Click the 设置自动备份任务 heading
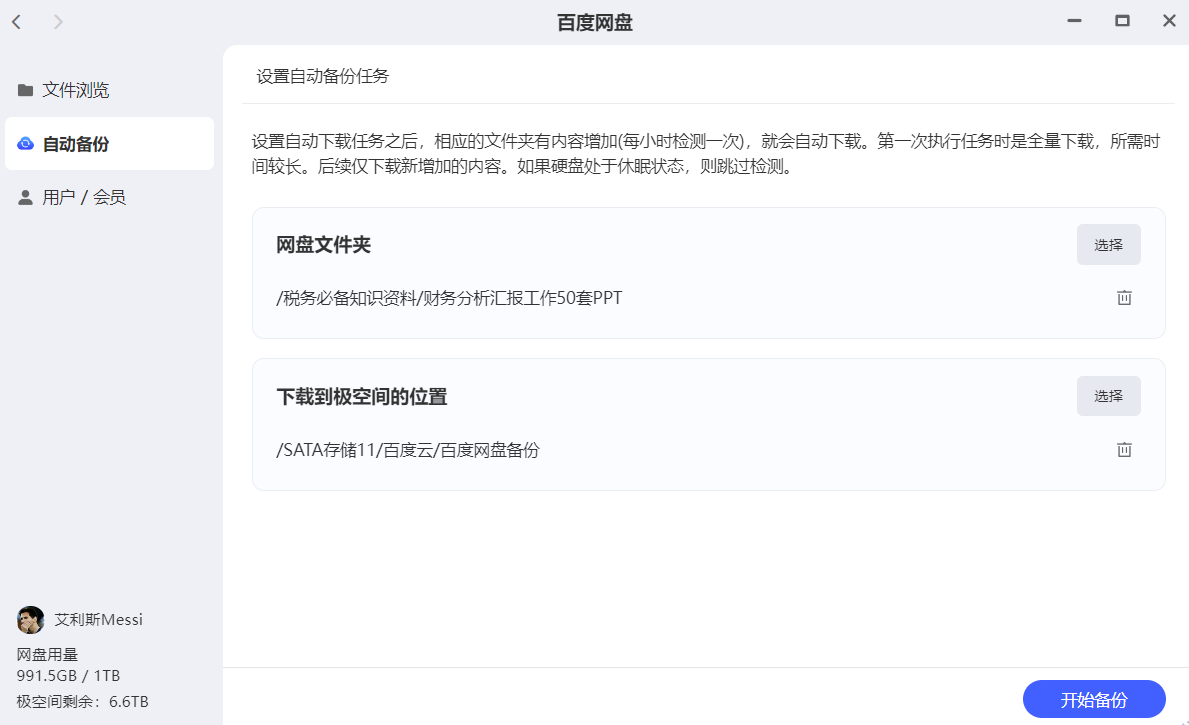 click(322, 76)
